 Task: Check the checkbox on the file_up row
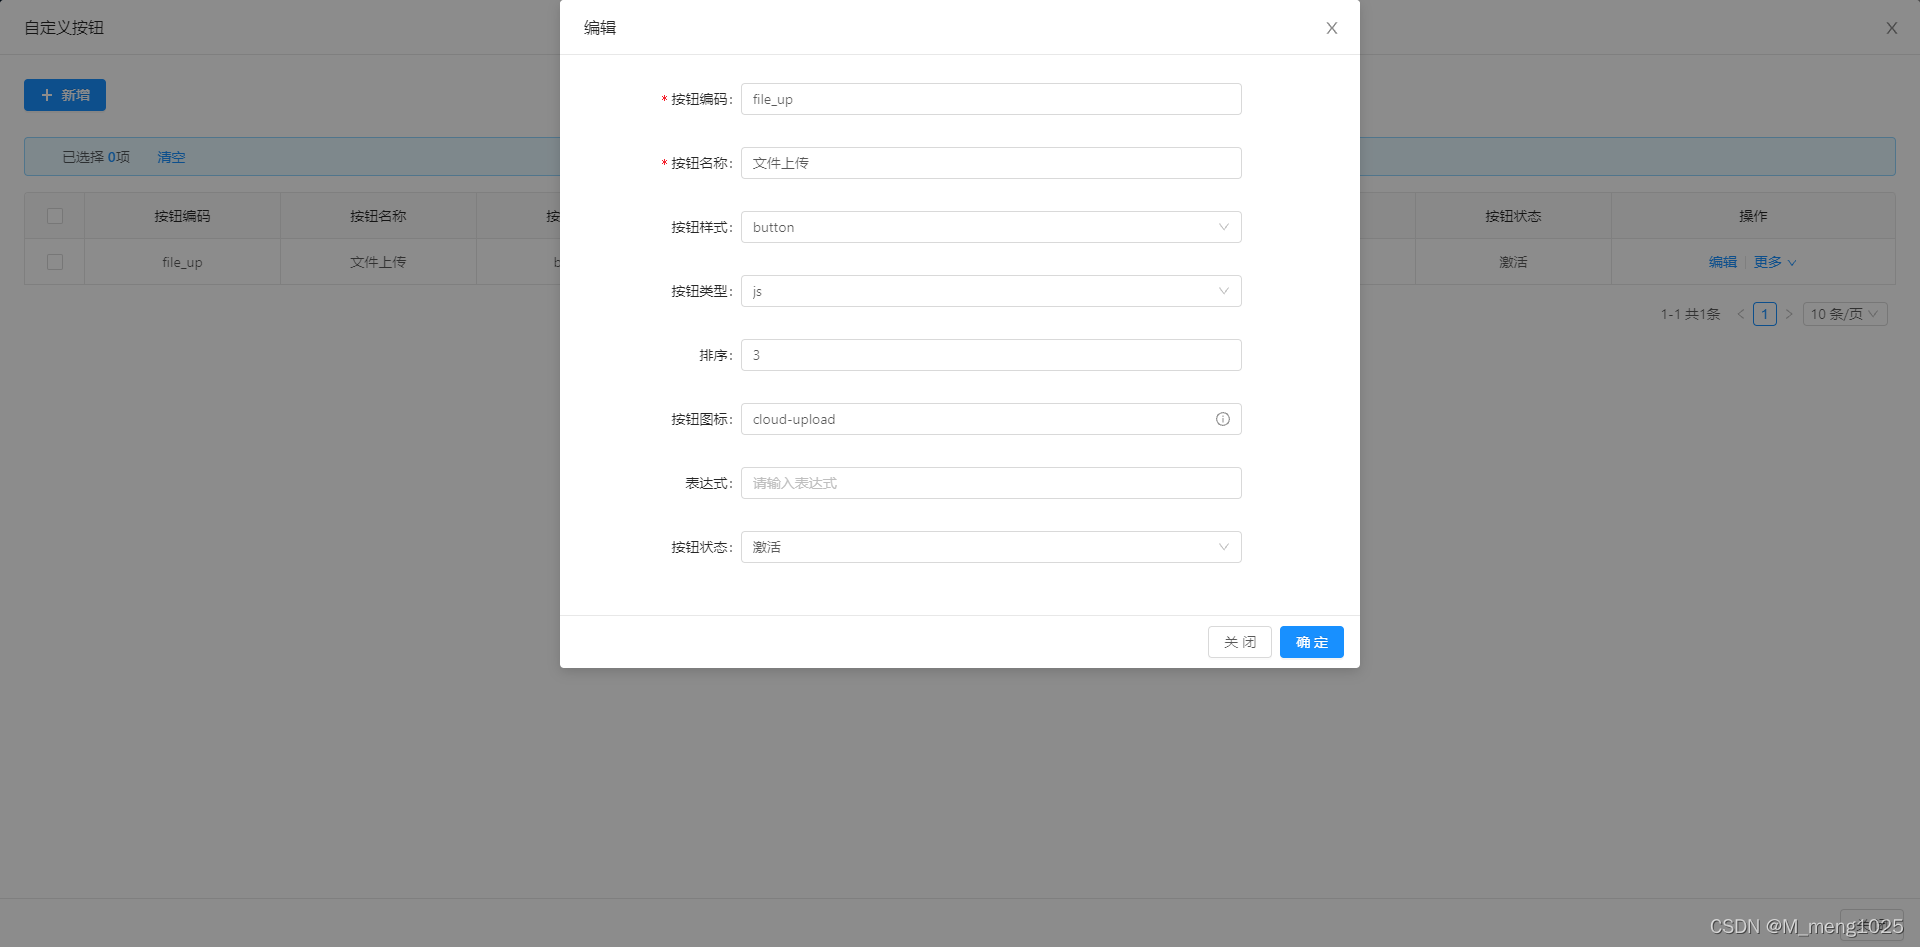pos(54,261)
